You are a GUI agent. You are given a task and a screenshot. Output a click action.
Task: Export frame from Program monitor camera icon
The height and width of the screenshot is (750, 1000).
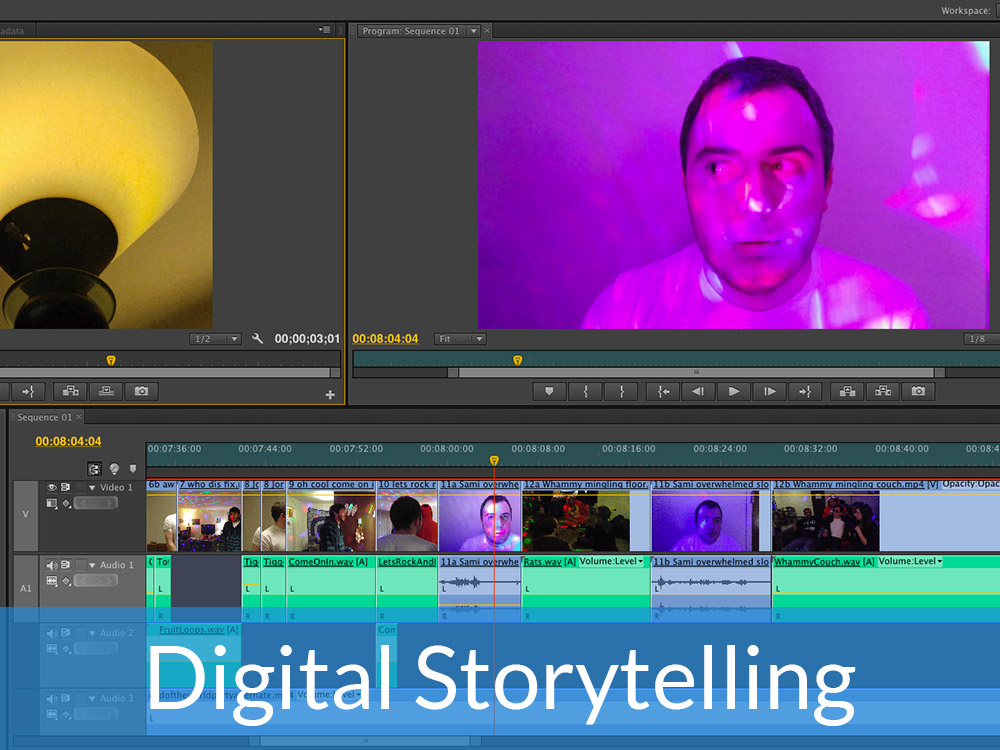[x=918, y=391]
